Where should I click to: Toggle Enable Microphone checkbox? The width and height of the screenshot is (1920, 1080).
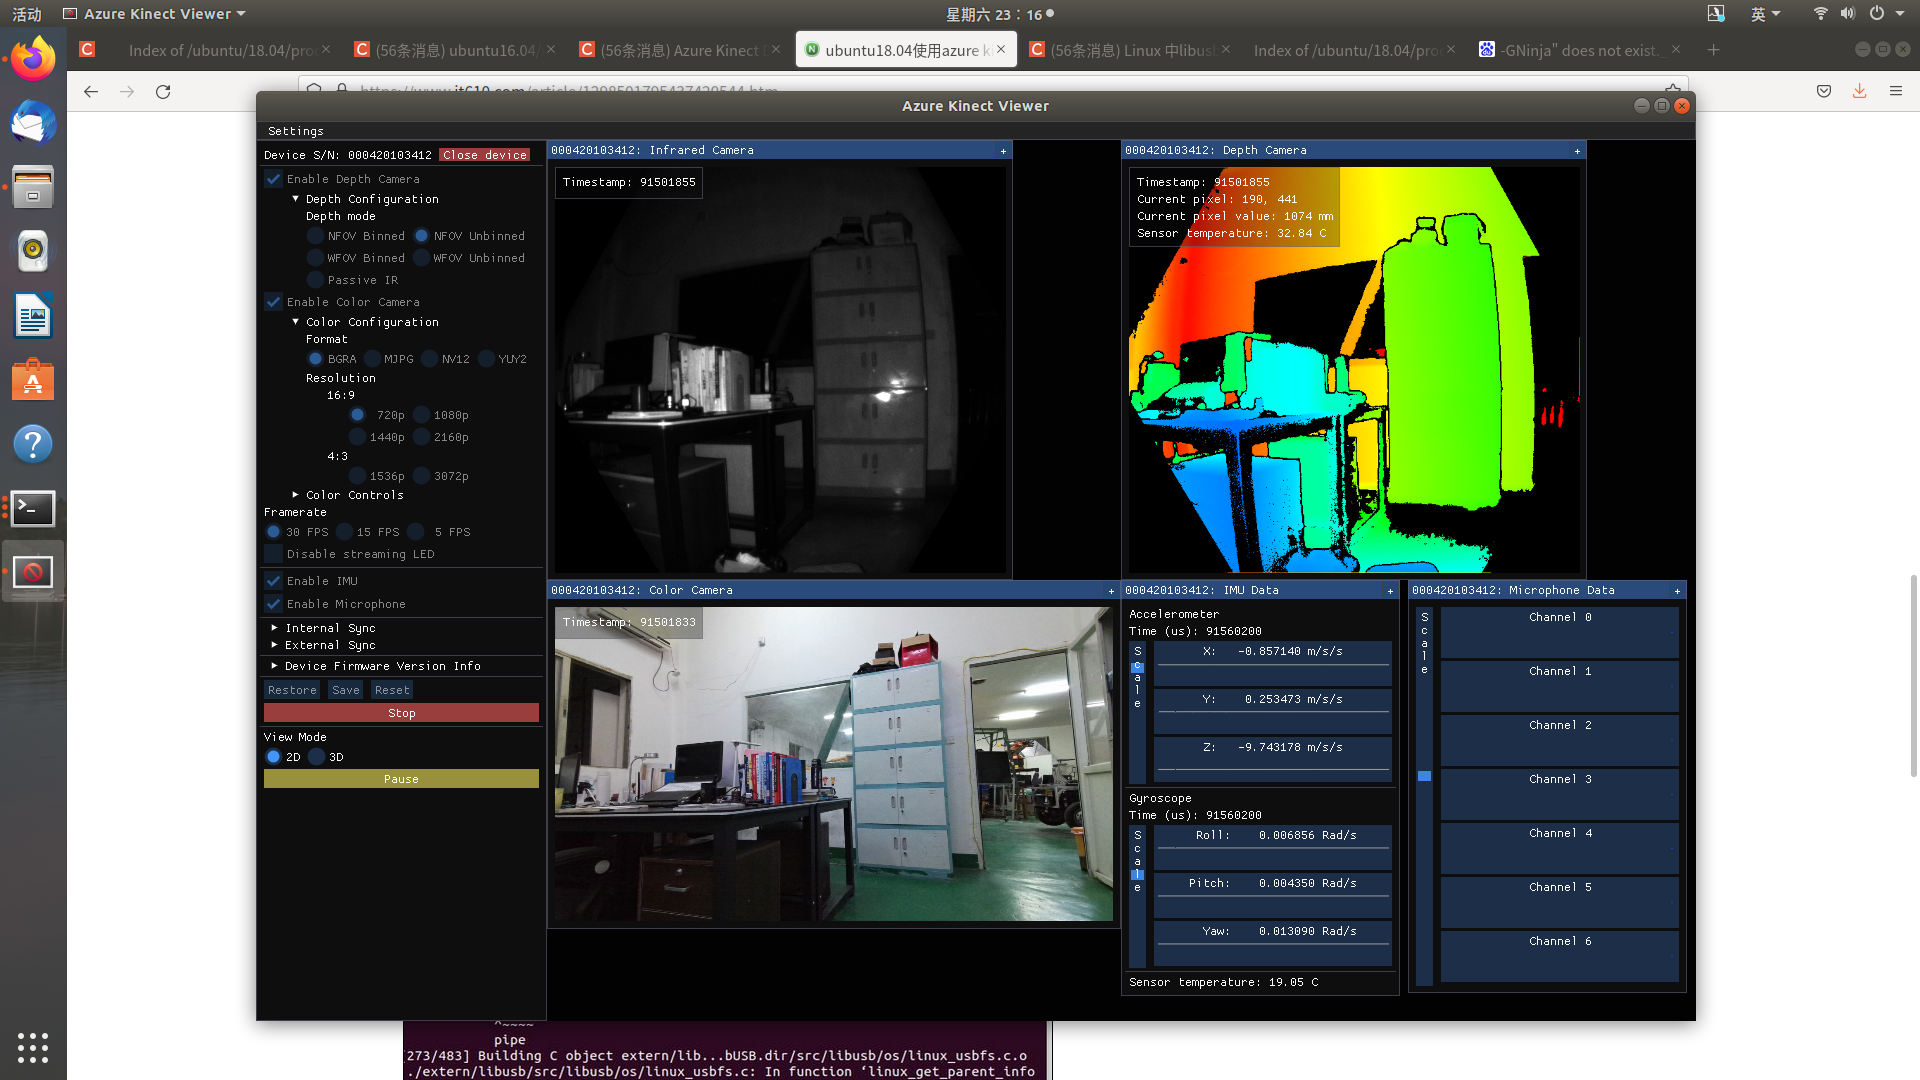pos(273,604)
